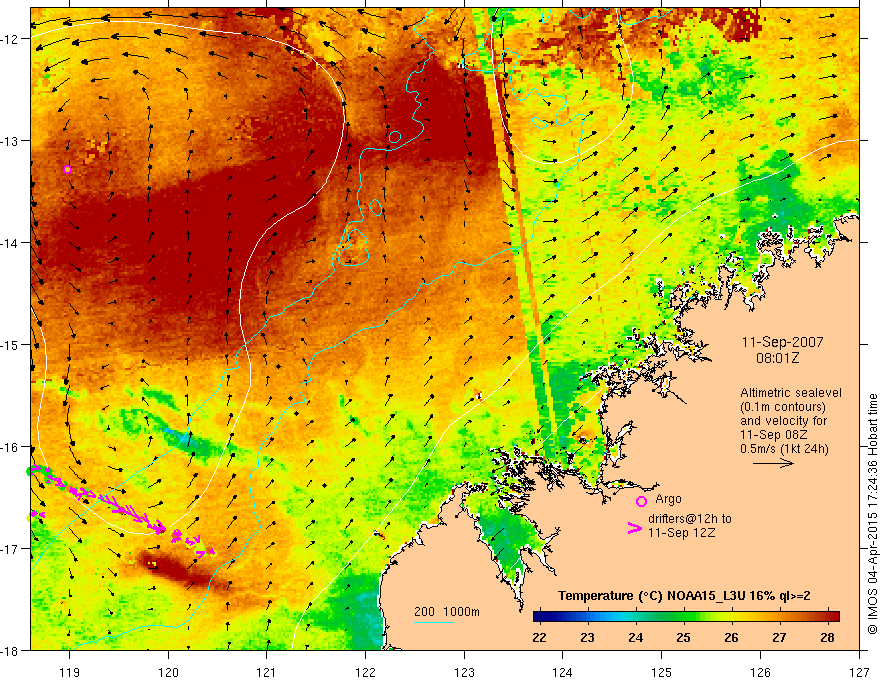Viewport: 880px width, 680px height.
Task: Click the '(0.1m contours)' text
Action: coord(782,407)
